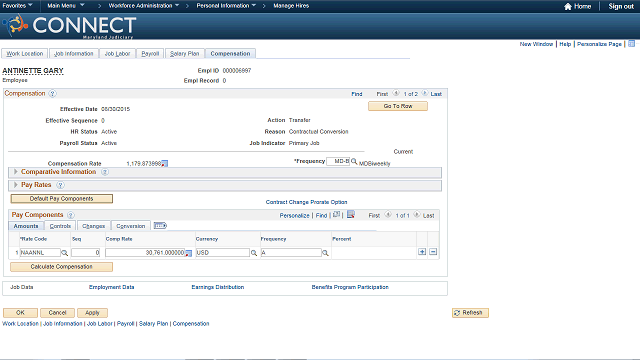640x360 pixels.
Task: Open Earnings Distribution link
Action: click(218, 287)
